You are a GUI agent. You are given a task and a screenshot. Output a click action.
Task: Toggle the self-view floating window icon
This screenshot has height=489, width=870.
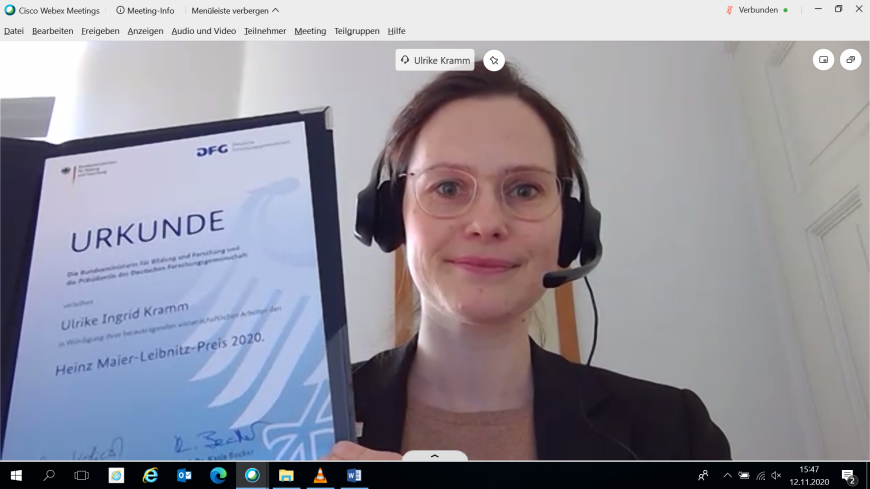tap(823, 59)
